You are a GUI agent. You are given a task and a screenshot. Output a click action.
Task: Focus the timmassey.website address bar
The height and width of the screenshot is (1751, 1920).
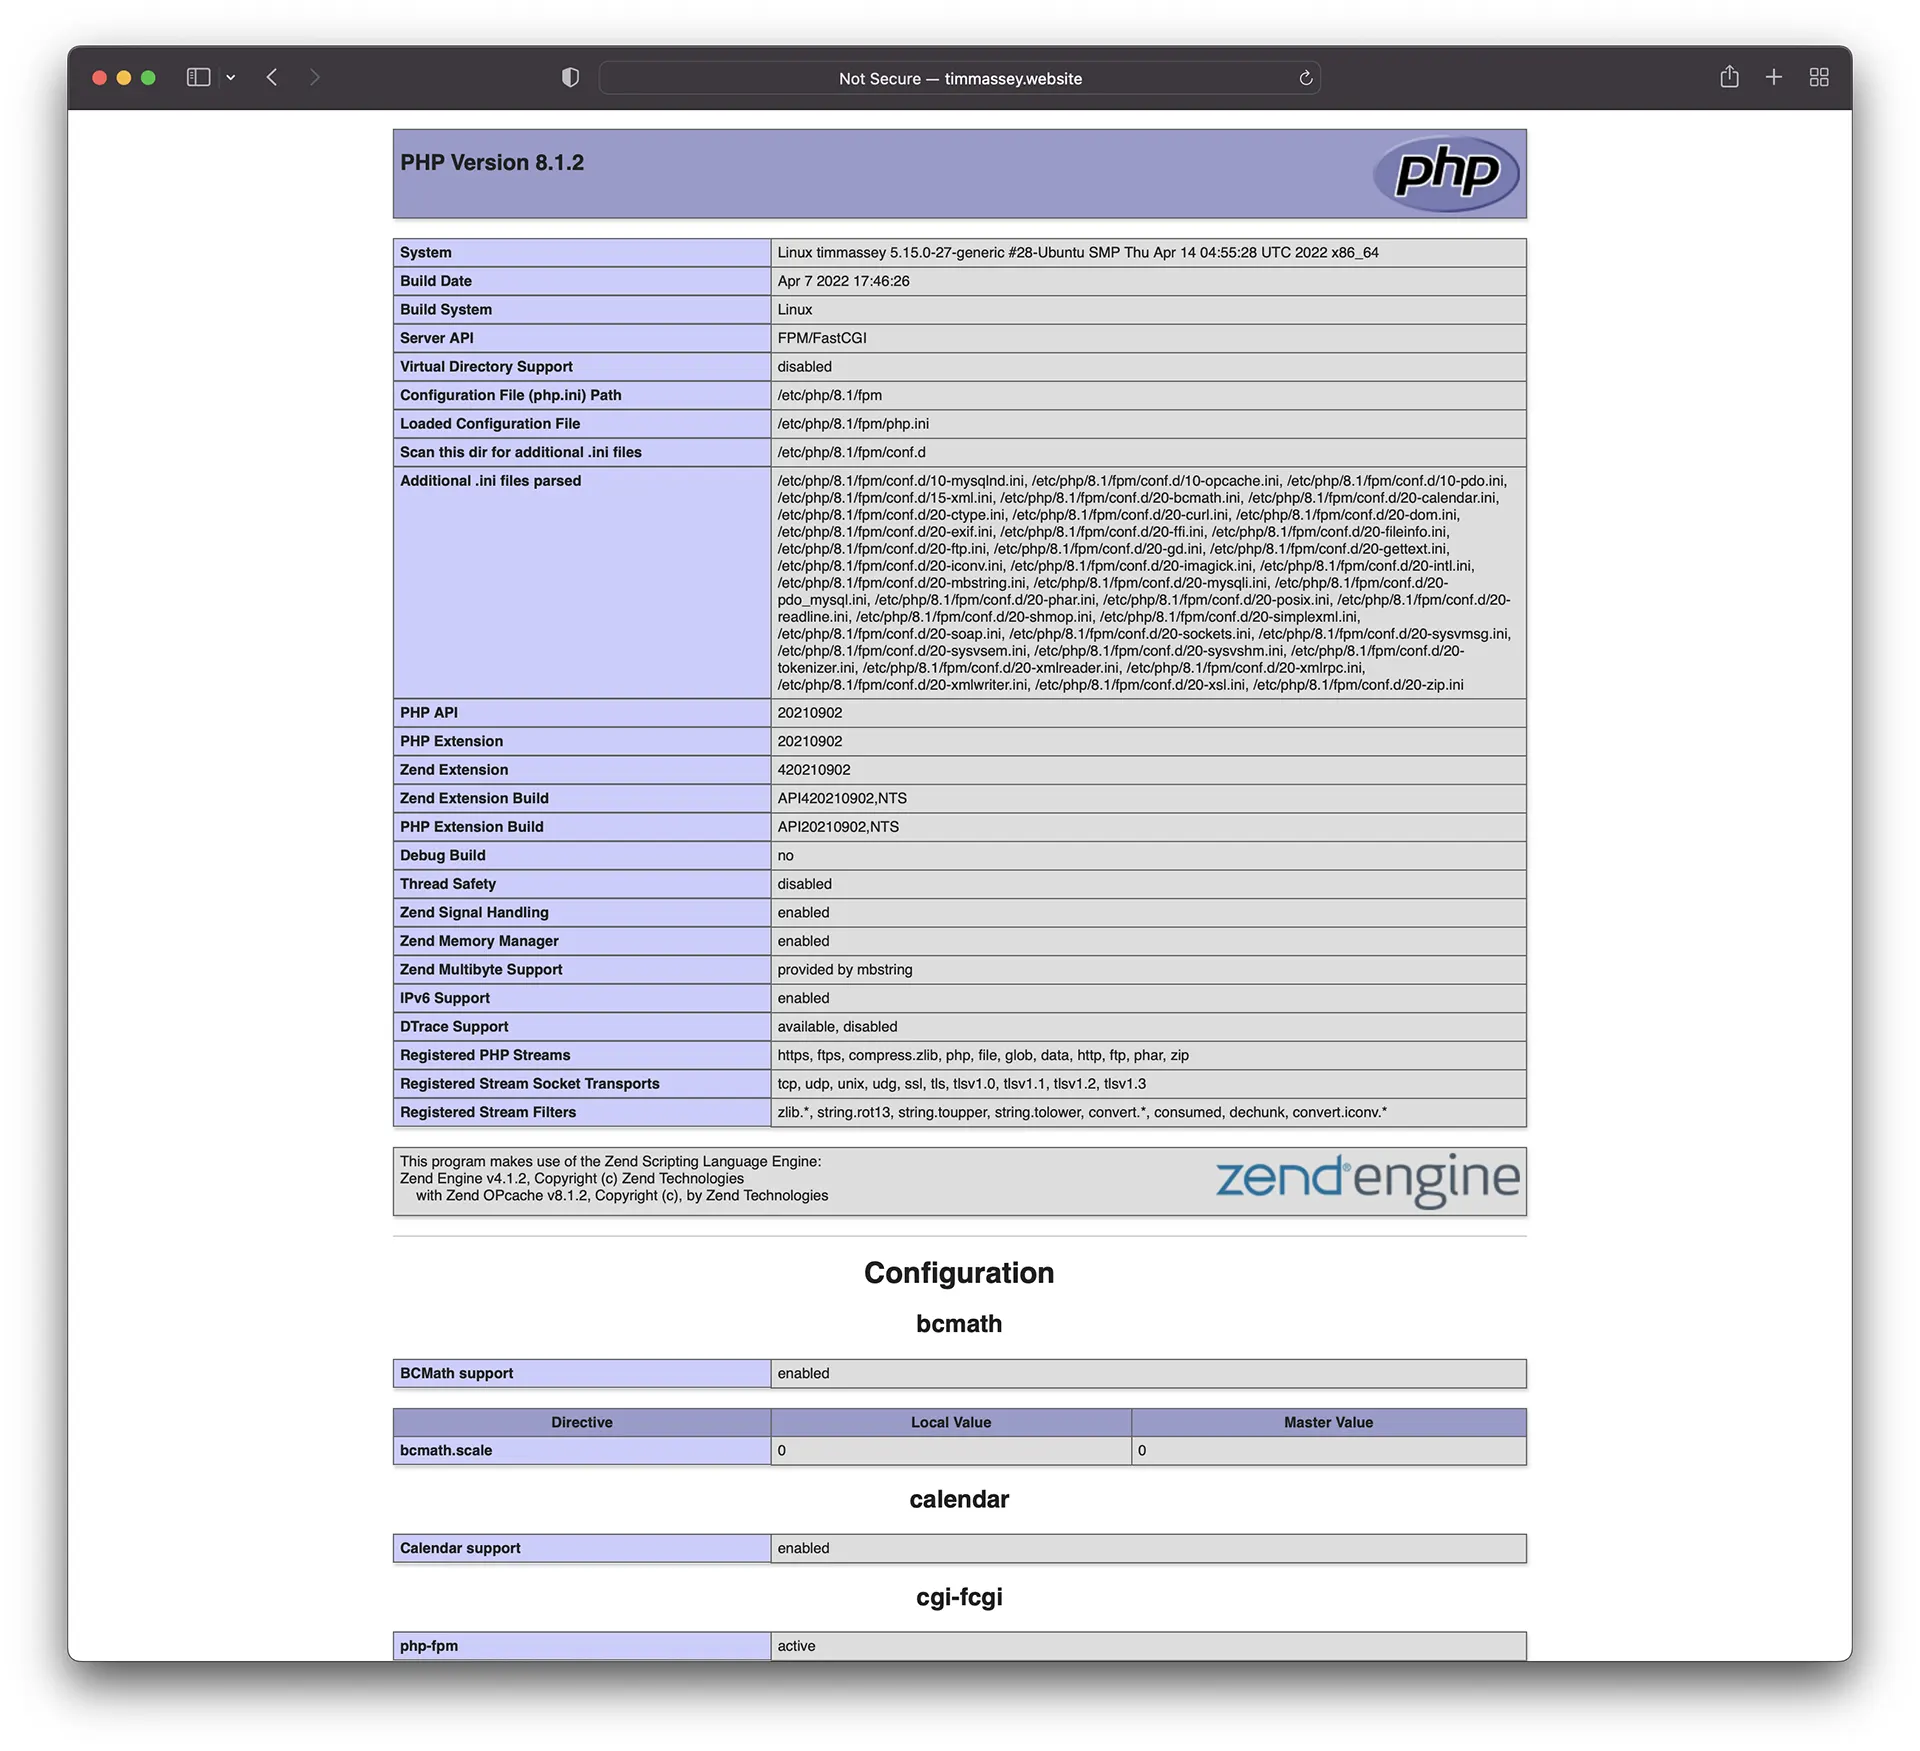tap(960, 78)
